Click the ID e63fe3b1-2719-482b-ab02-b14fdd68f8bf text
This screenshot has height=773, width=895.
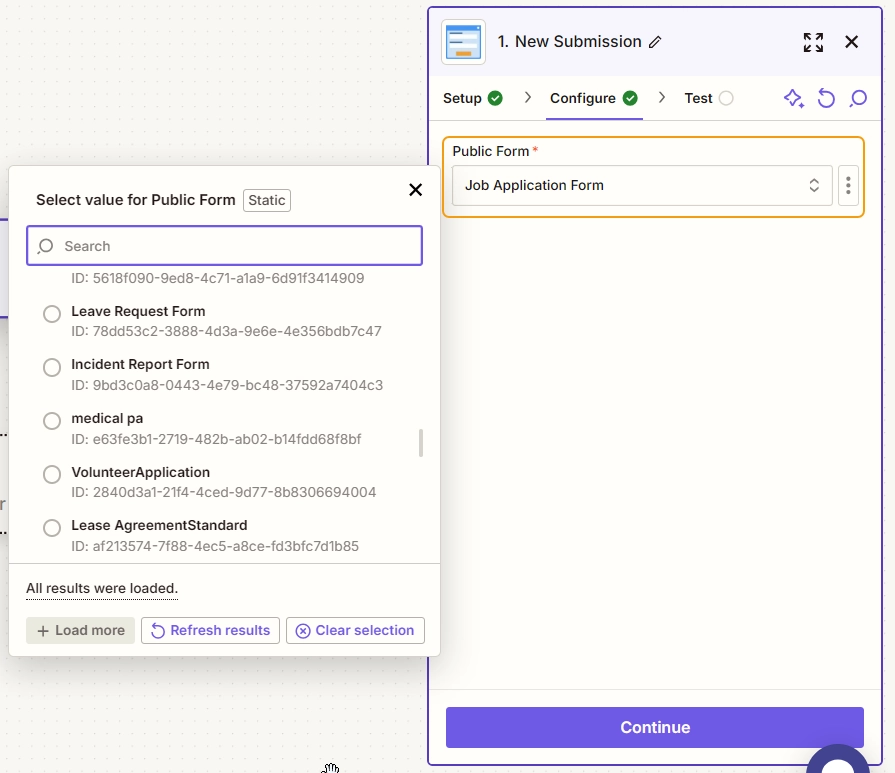pos(216,439)
